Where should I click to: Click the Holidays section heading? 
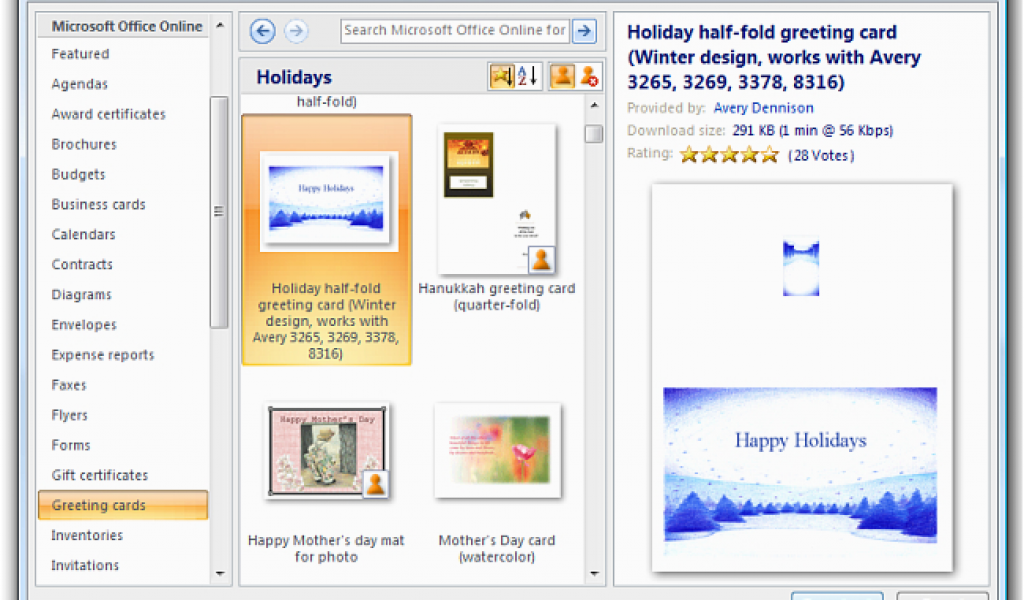coord(294,77)
